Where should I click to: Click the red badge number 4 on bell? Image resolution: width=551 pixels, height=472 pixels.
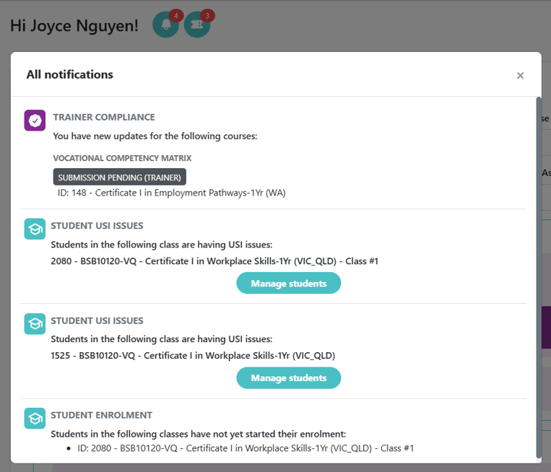coord(176,16)
